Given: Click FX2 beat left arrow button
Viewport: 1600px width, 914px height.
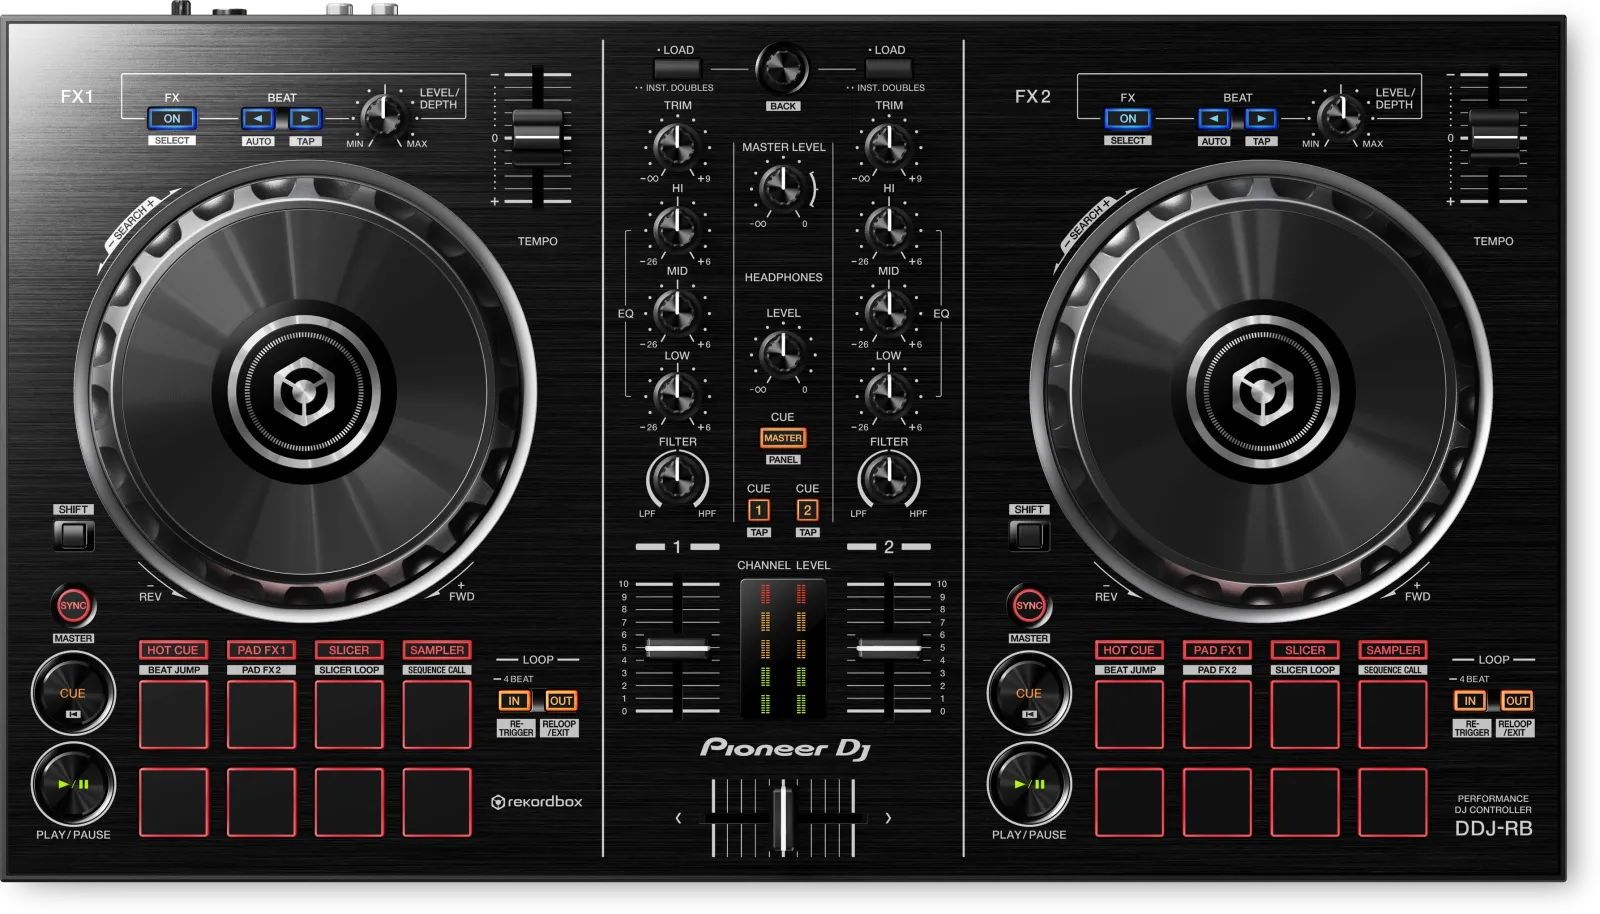Looking at the screenshot, I should point(1214,118).
